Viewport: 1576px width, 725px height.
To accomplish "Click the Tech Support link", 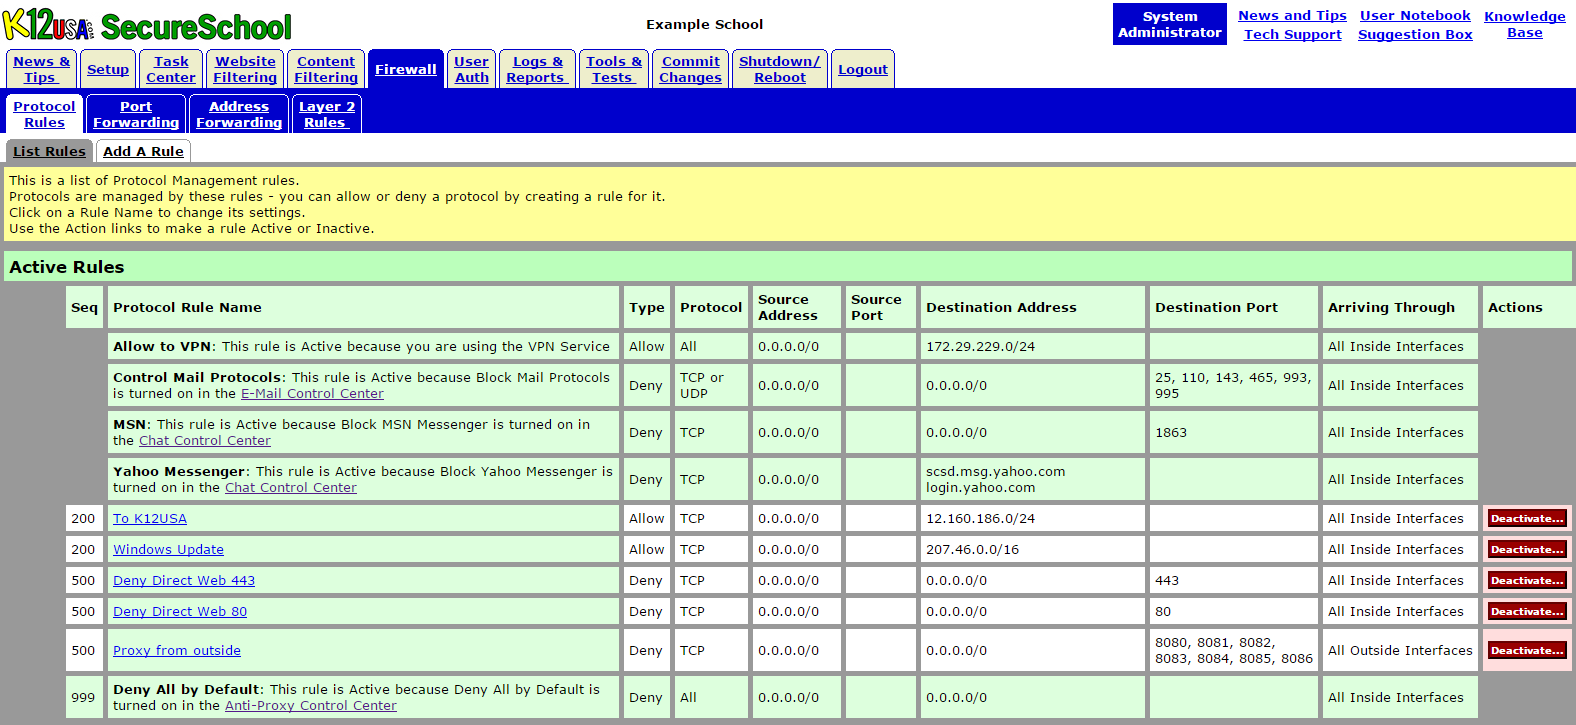I will coord(1292,34).
